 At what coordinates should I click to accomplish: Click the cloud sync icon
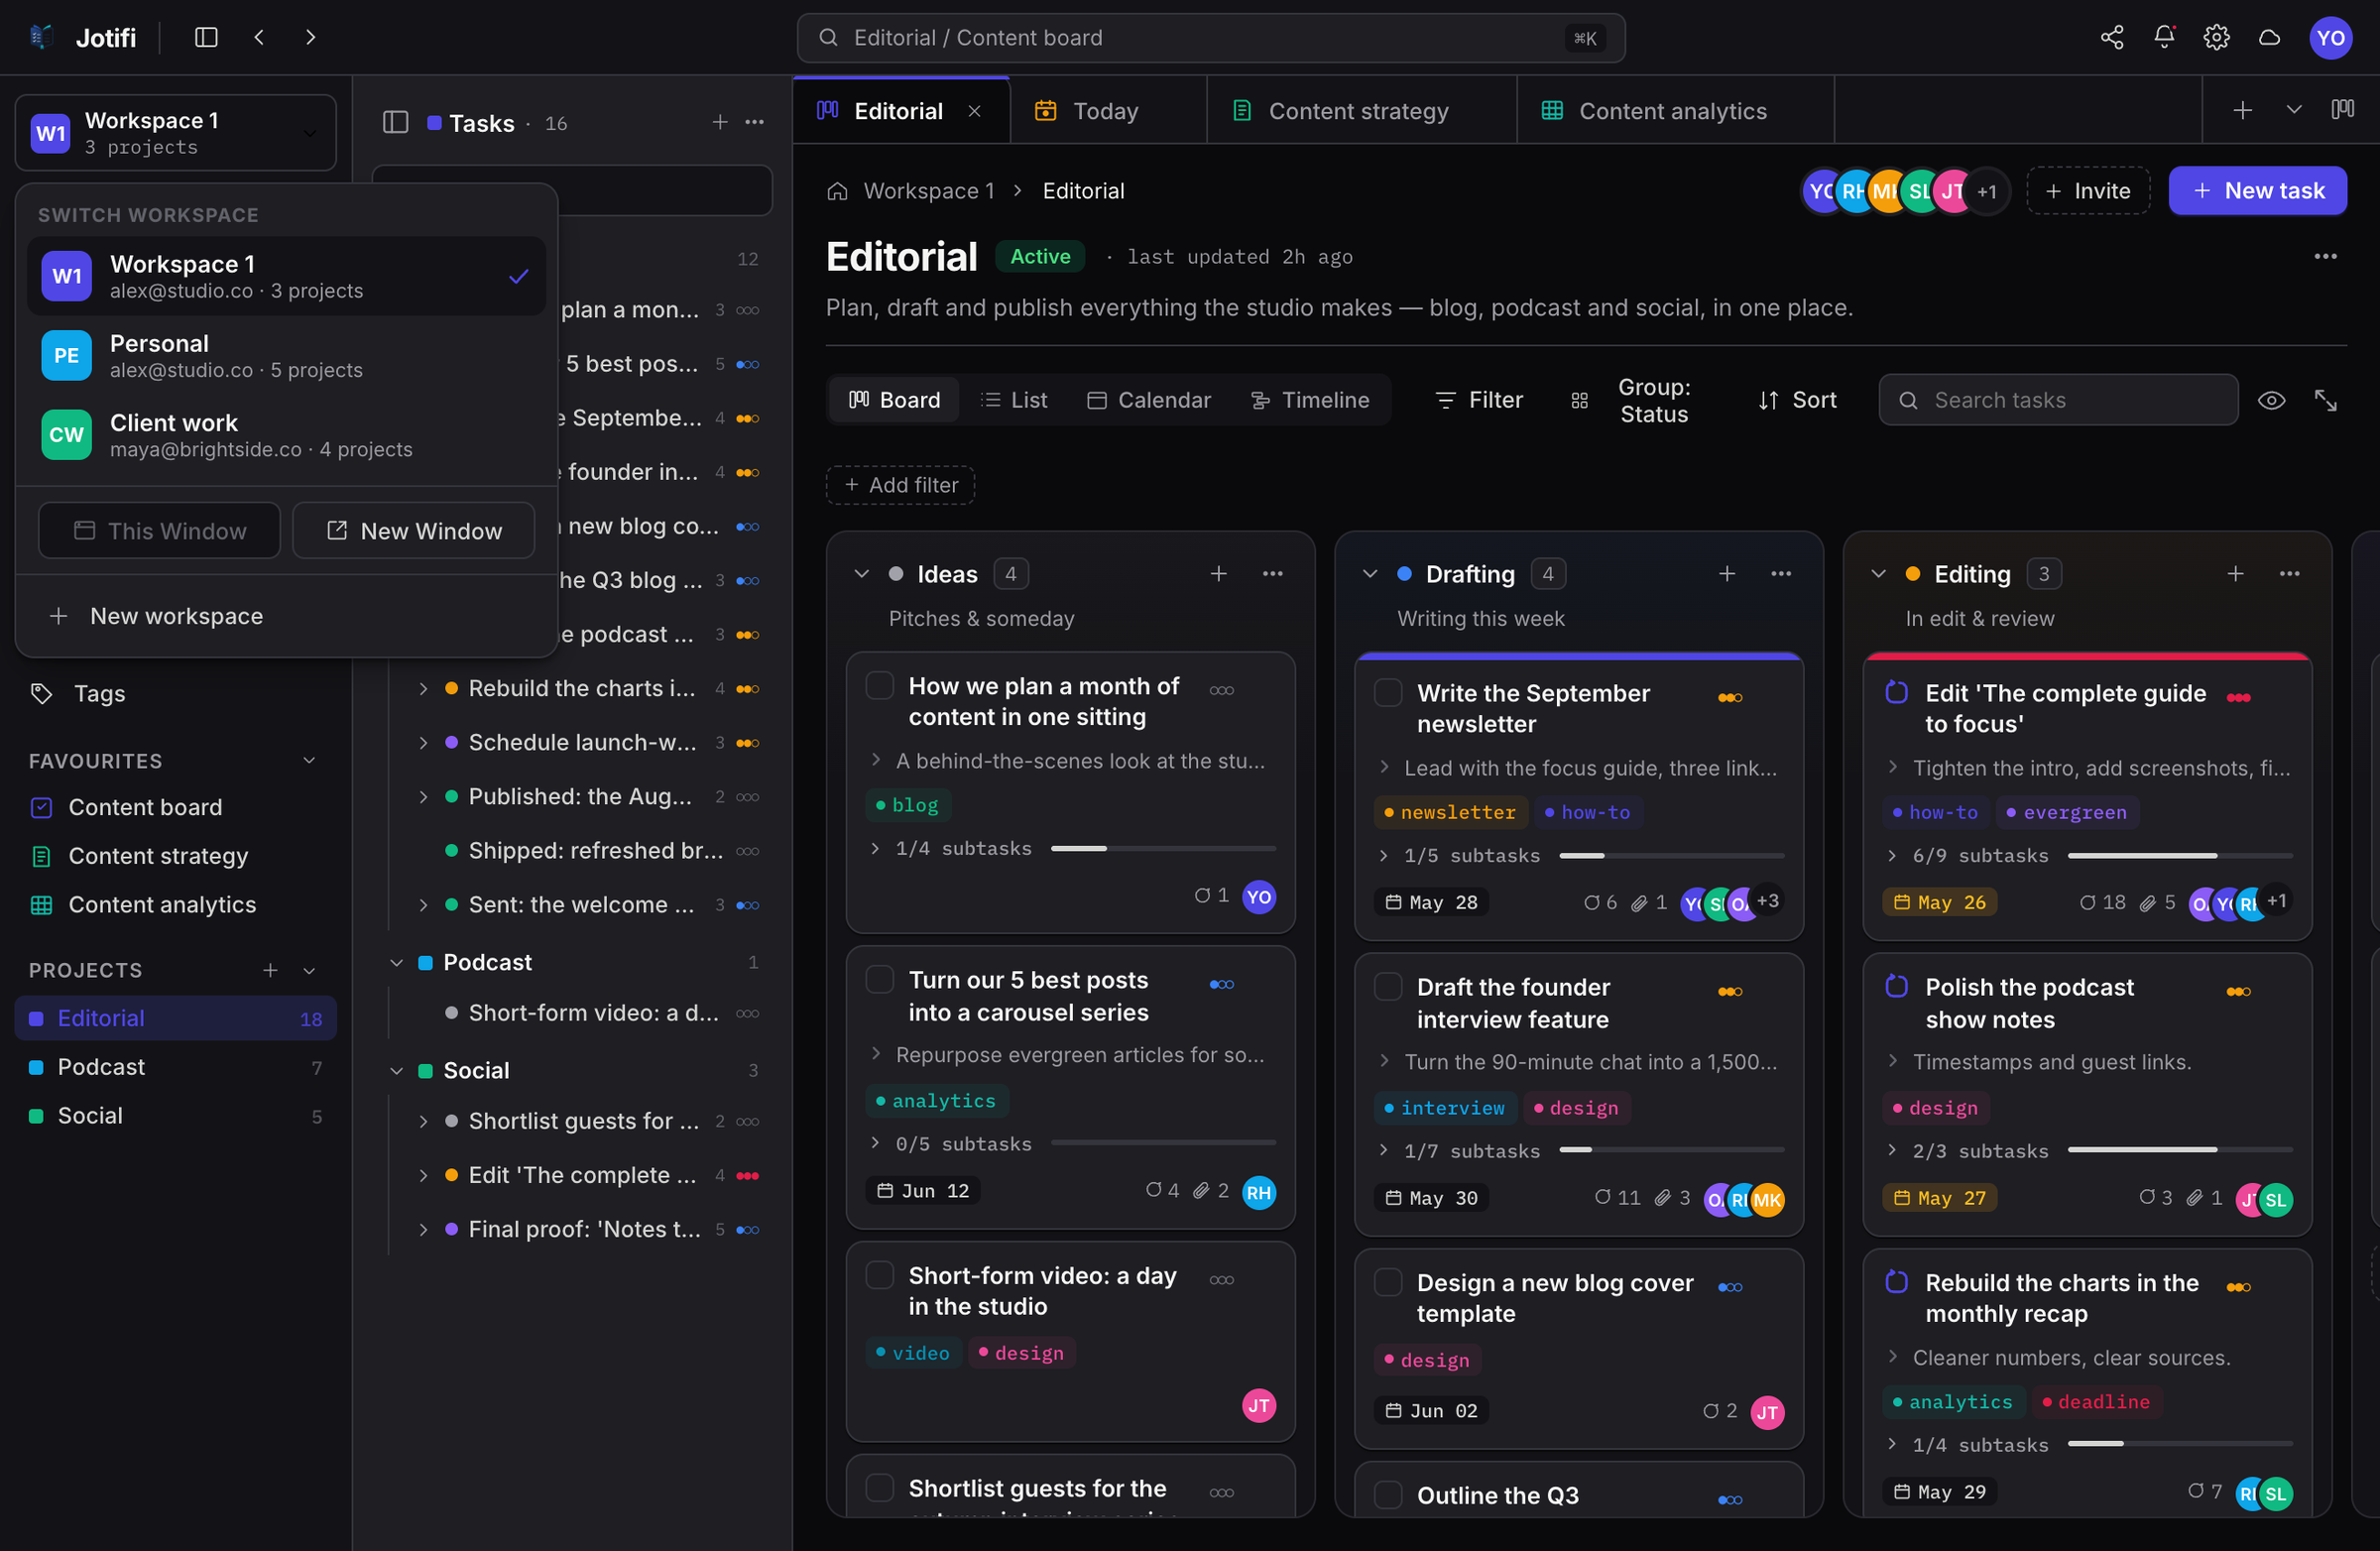(x=2269, y=37)
